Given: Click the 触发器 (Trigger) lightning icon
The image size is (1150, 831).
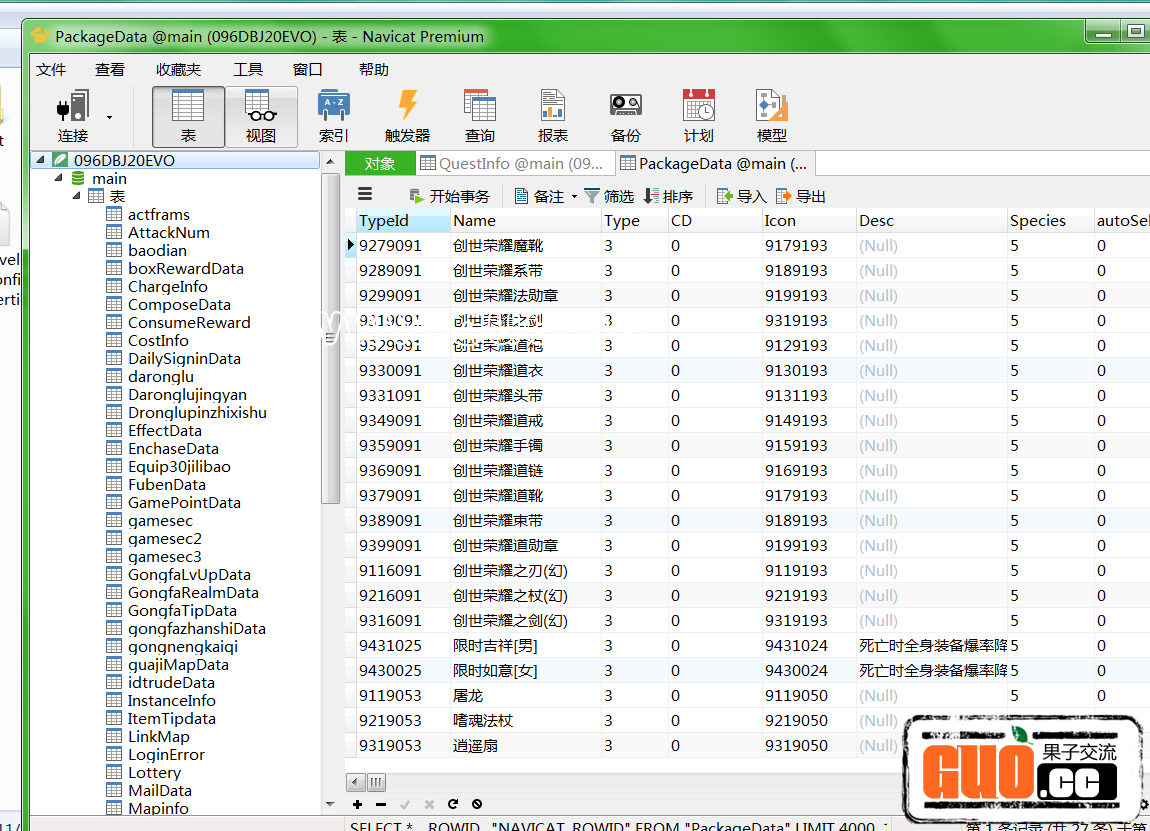Looking at the screenshot, I should pyautogui.click(x=407, y=116).
